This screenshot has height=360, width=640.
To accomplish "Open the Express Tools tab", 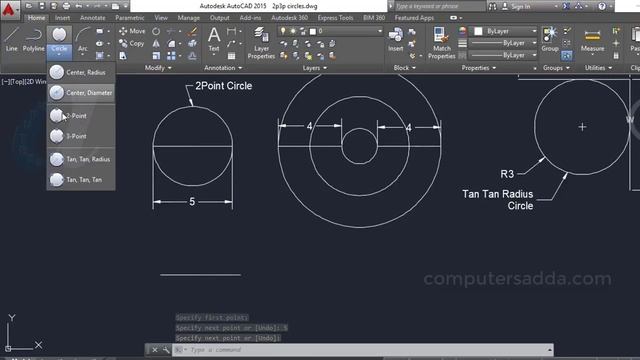I will 336,18.
